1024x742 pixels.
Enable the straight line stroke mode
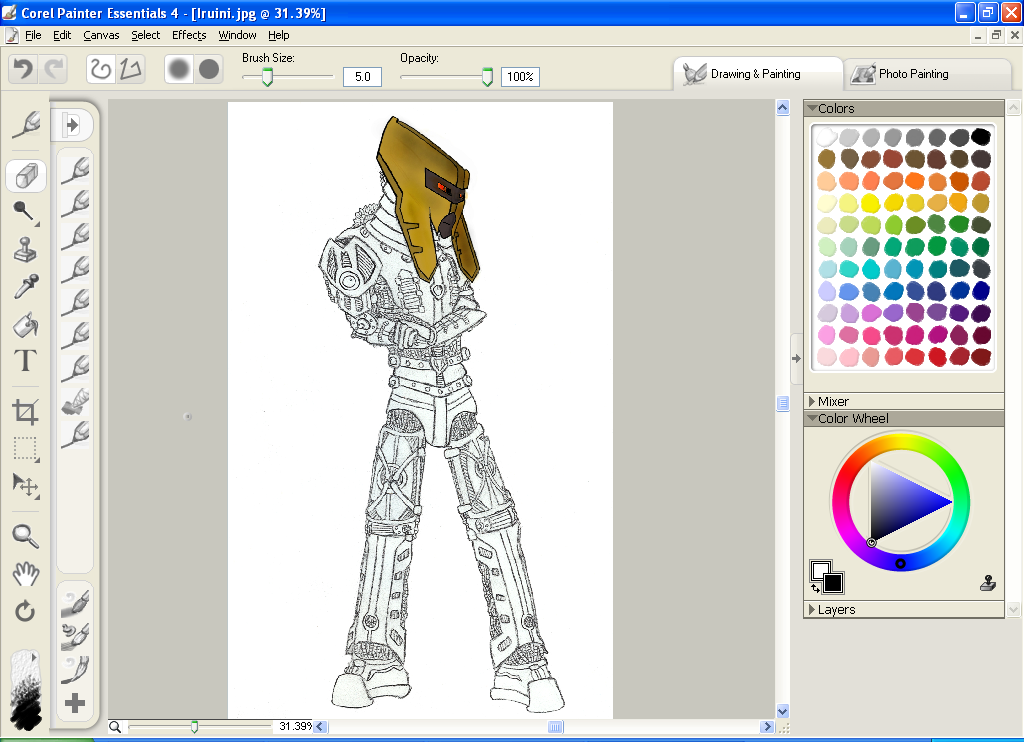pos(129,68)
